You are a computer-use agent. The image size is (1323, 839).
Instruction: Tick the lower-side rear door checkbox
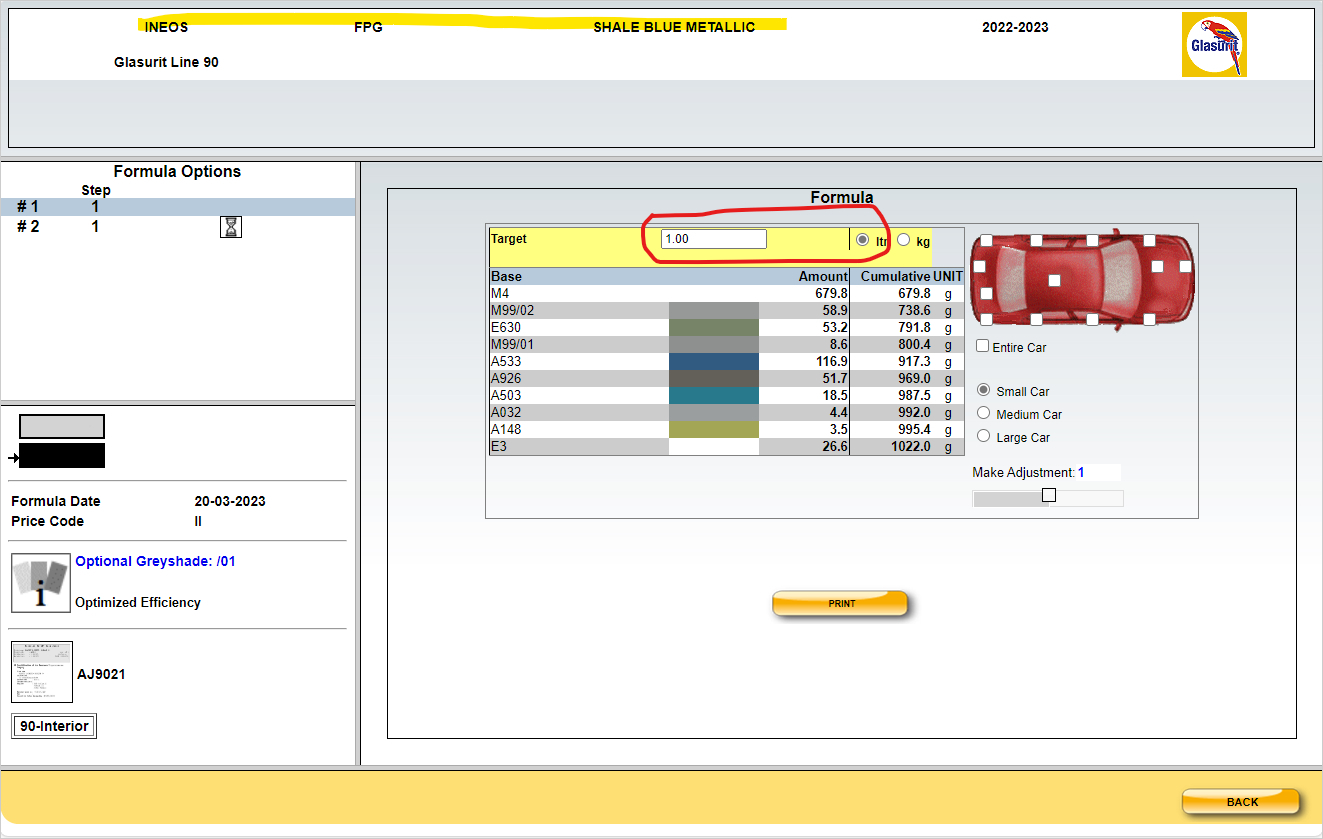click(x=1036, y=320)
